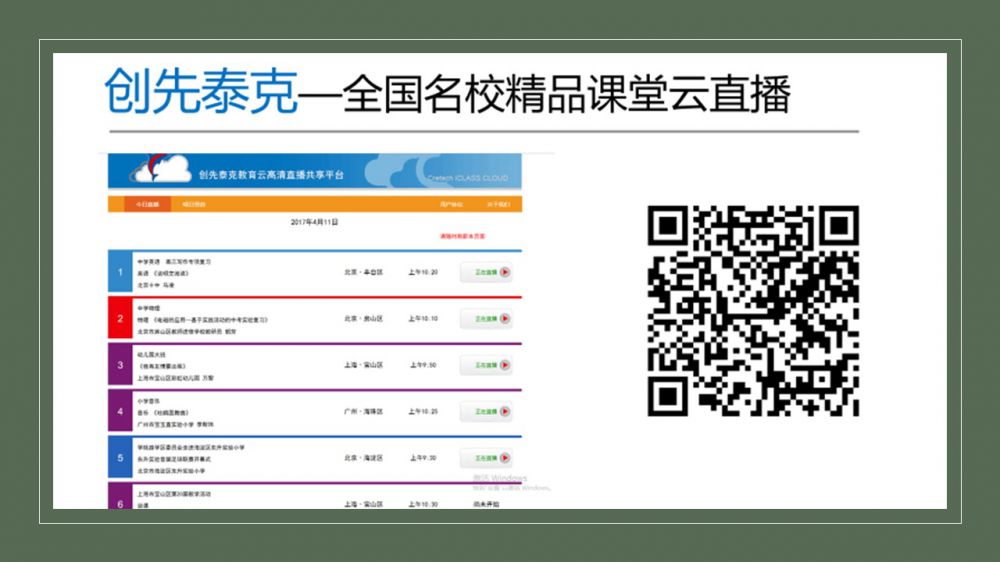The image size is (1000, 562).
Task: Click play icon on course 5 row
Action: pyautogui.click(x=504, y=458)
